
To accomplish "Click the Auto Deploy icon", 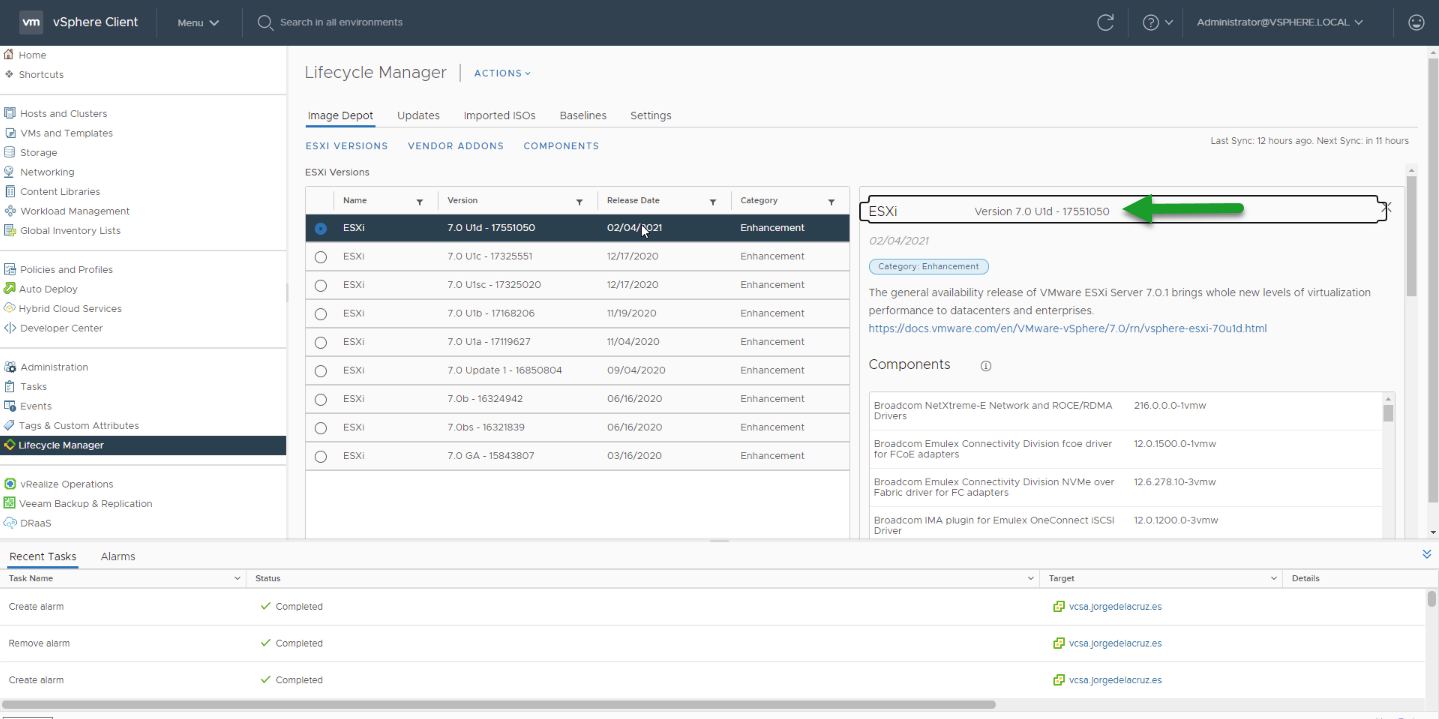I will (x=10, y=289).
